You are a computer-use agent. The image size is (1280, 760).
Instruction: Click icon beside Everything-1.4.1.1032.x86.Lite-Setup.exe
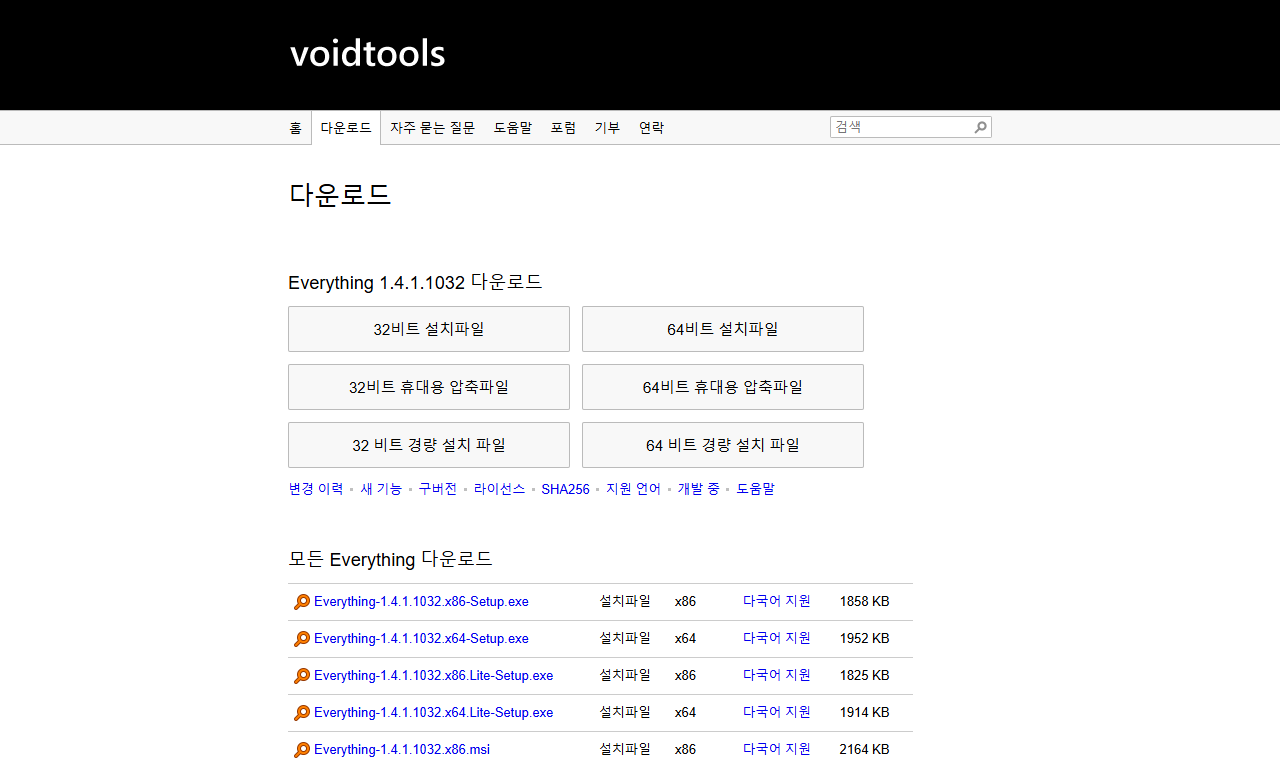(x=302, y=676)
